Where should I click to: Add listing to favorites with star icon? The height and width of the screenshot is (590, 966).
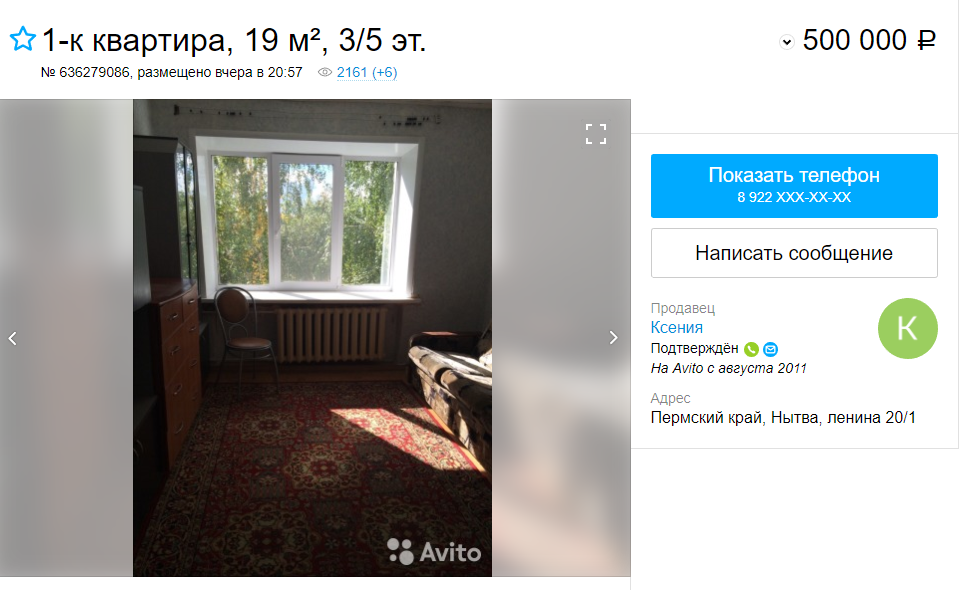pyautogui.click(x=23, y=39)
